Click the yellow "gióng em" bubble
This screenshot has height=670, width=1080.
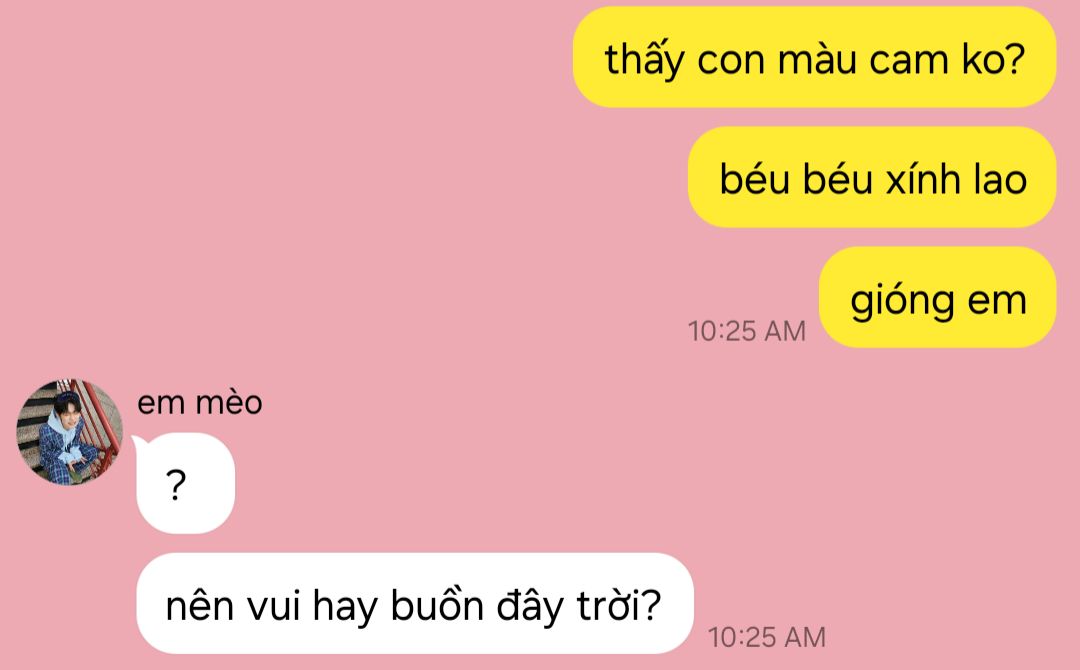point(937,297)
